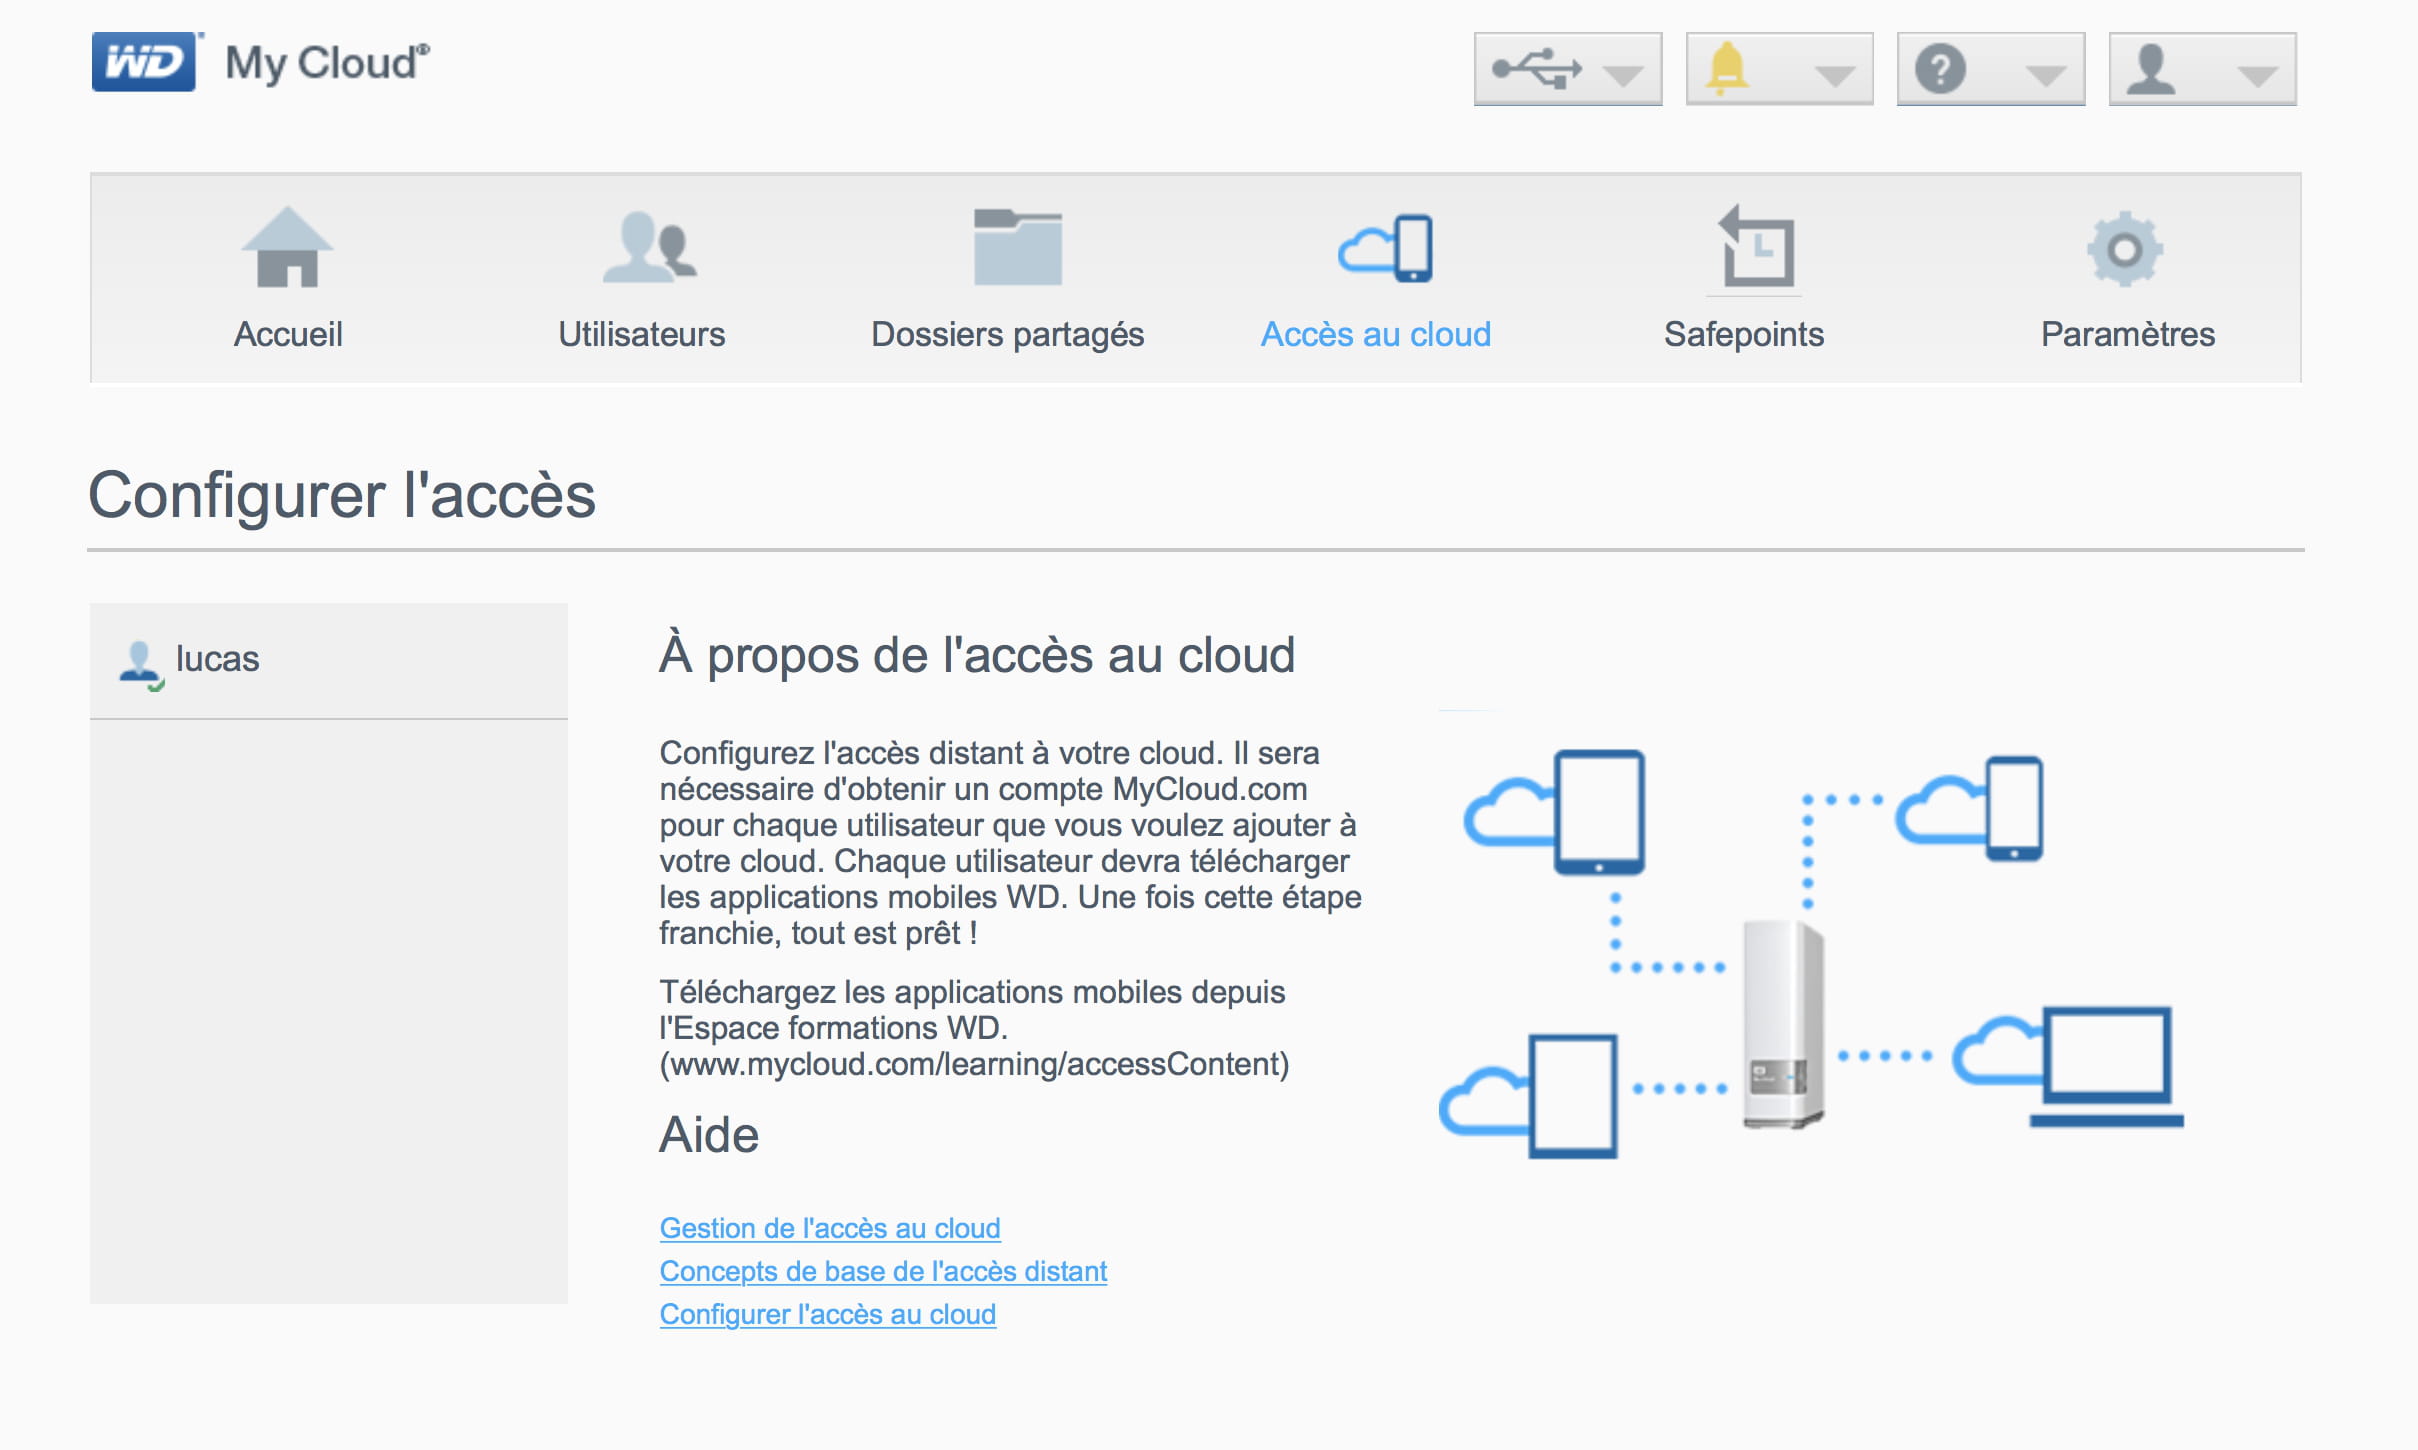Click the Accueil house icon
Image resolution: width=2418 pixels, height=1450 pixels.
287,247
